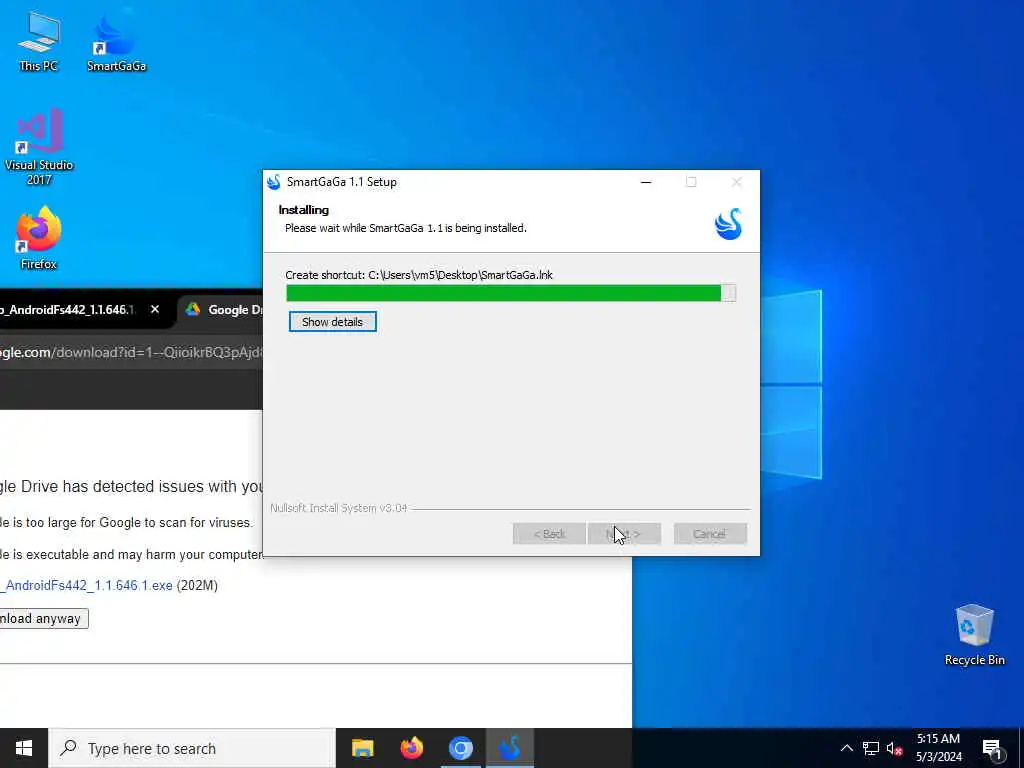This screenshot has width=1024, height=768.
Task: Click the disabled Back button in installer
Action: tap(549, 534)
